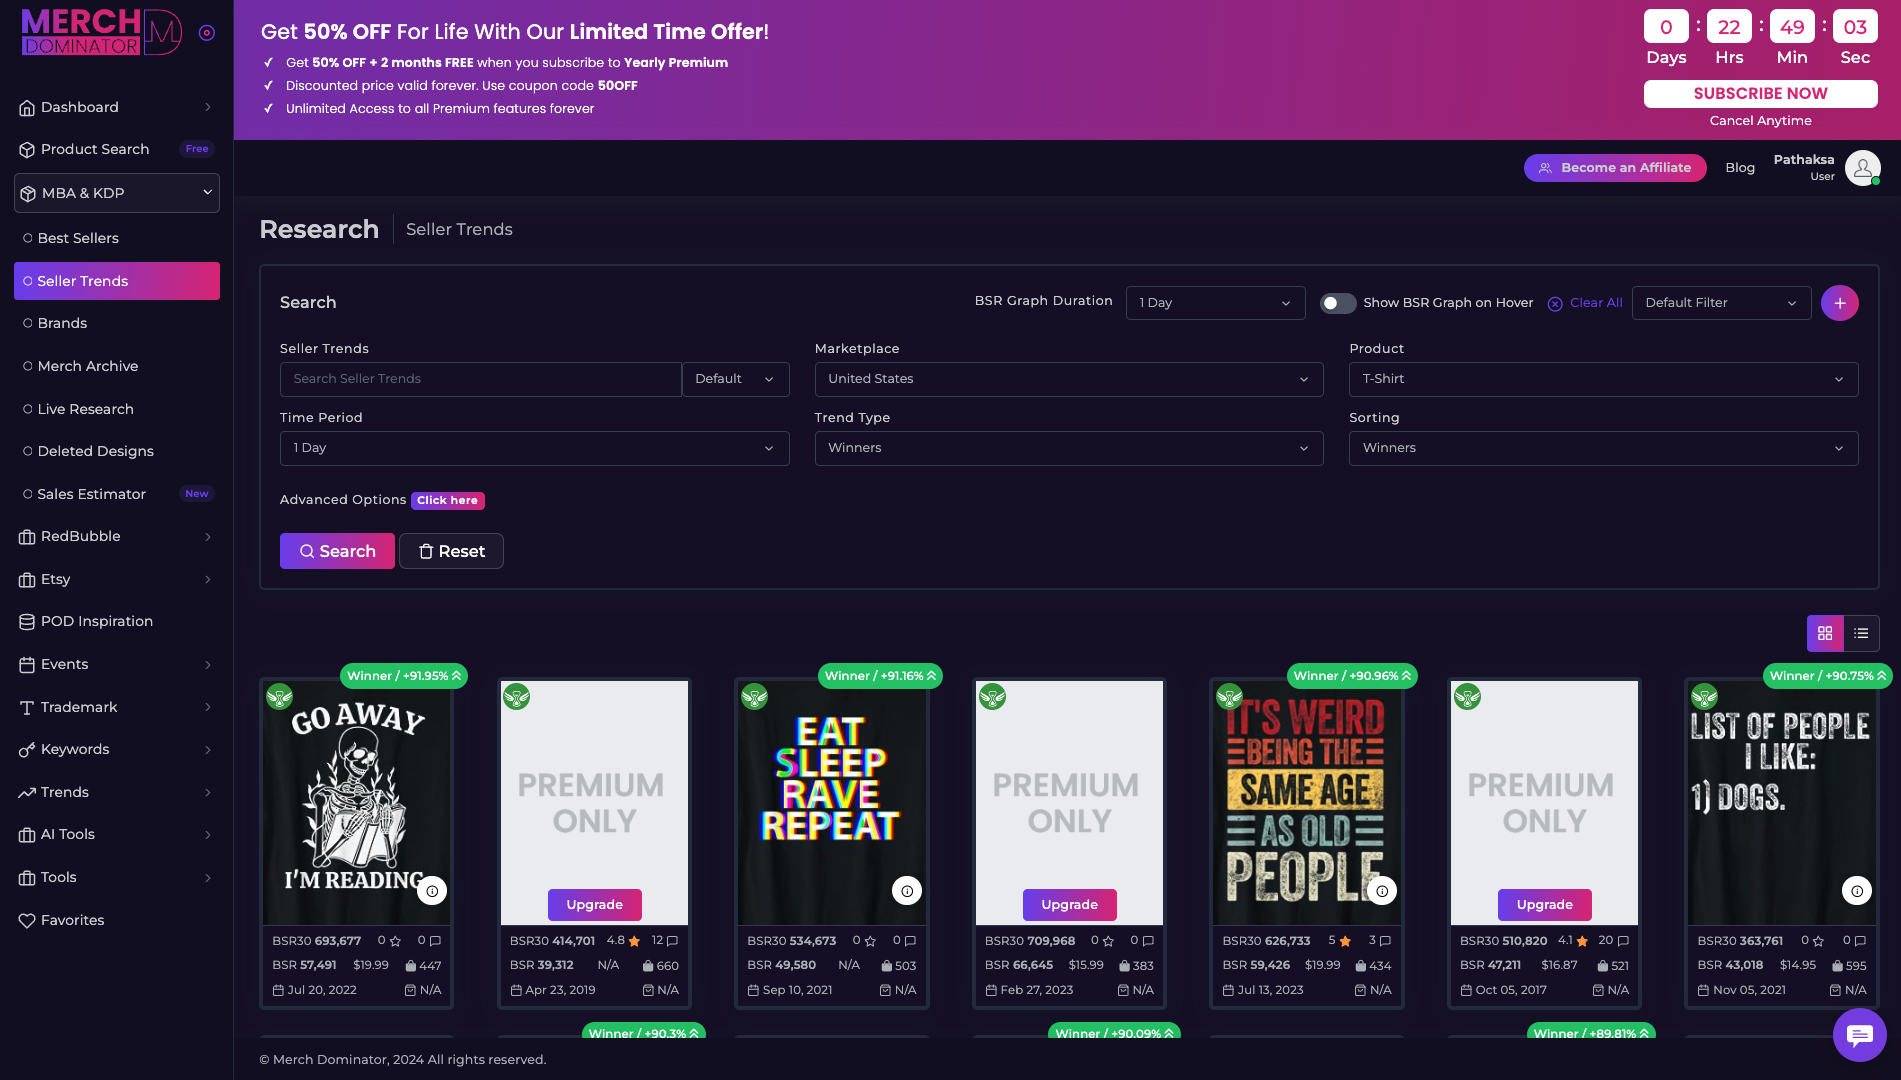1901x1080 pixels.
Task: Click the Search Seller Trends input field
Action: point(480,379)
